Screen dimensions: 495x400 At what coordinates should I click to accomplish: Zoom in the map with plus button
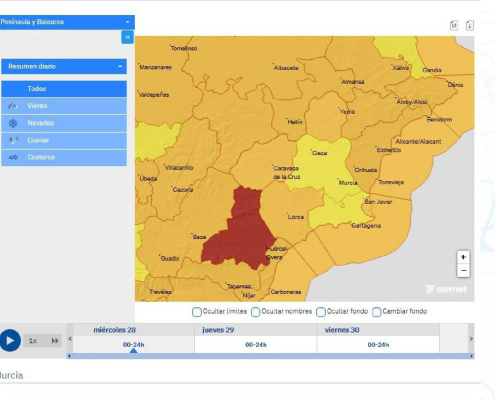[463, 257]
